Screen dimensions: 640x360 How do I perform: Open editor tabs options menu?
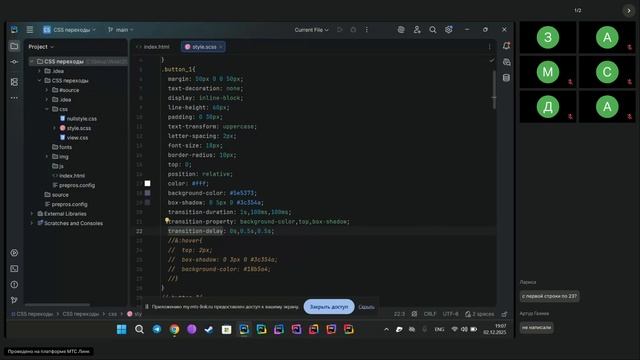489,47
